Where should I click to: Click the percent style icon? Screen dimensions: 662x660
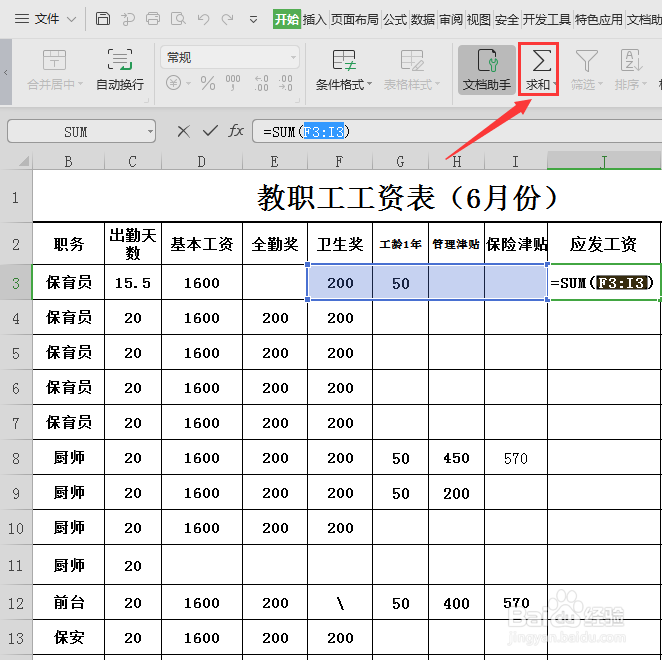click(208, 83)
